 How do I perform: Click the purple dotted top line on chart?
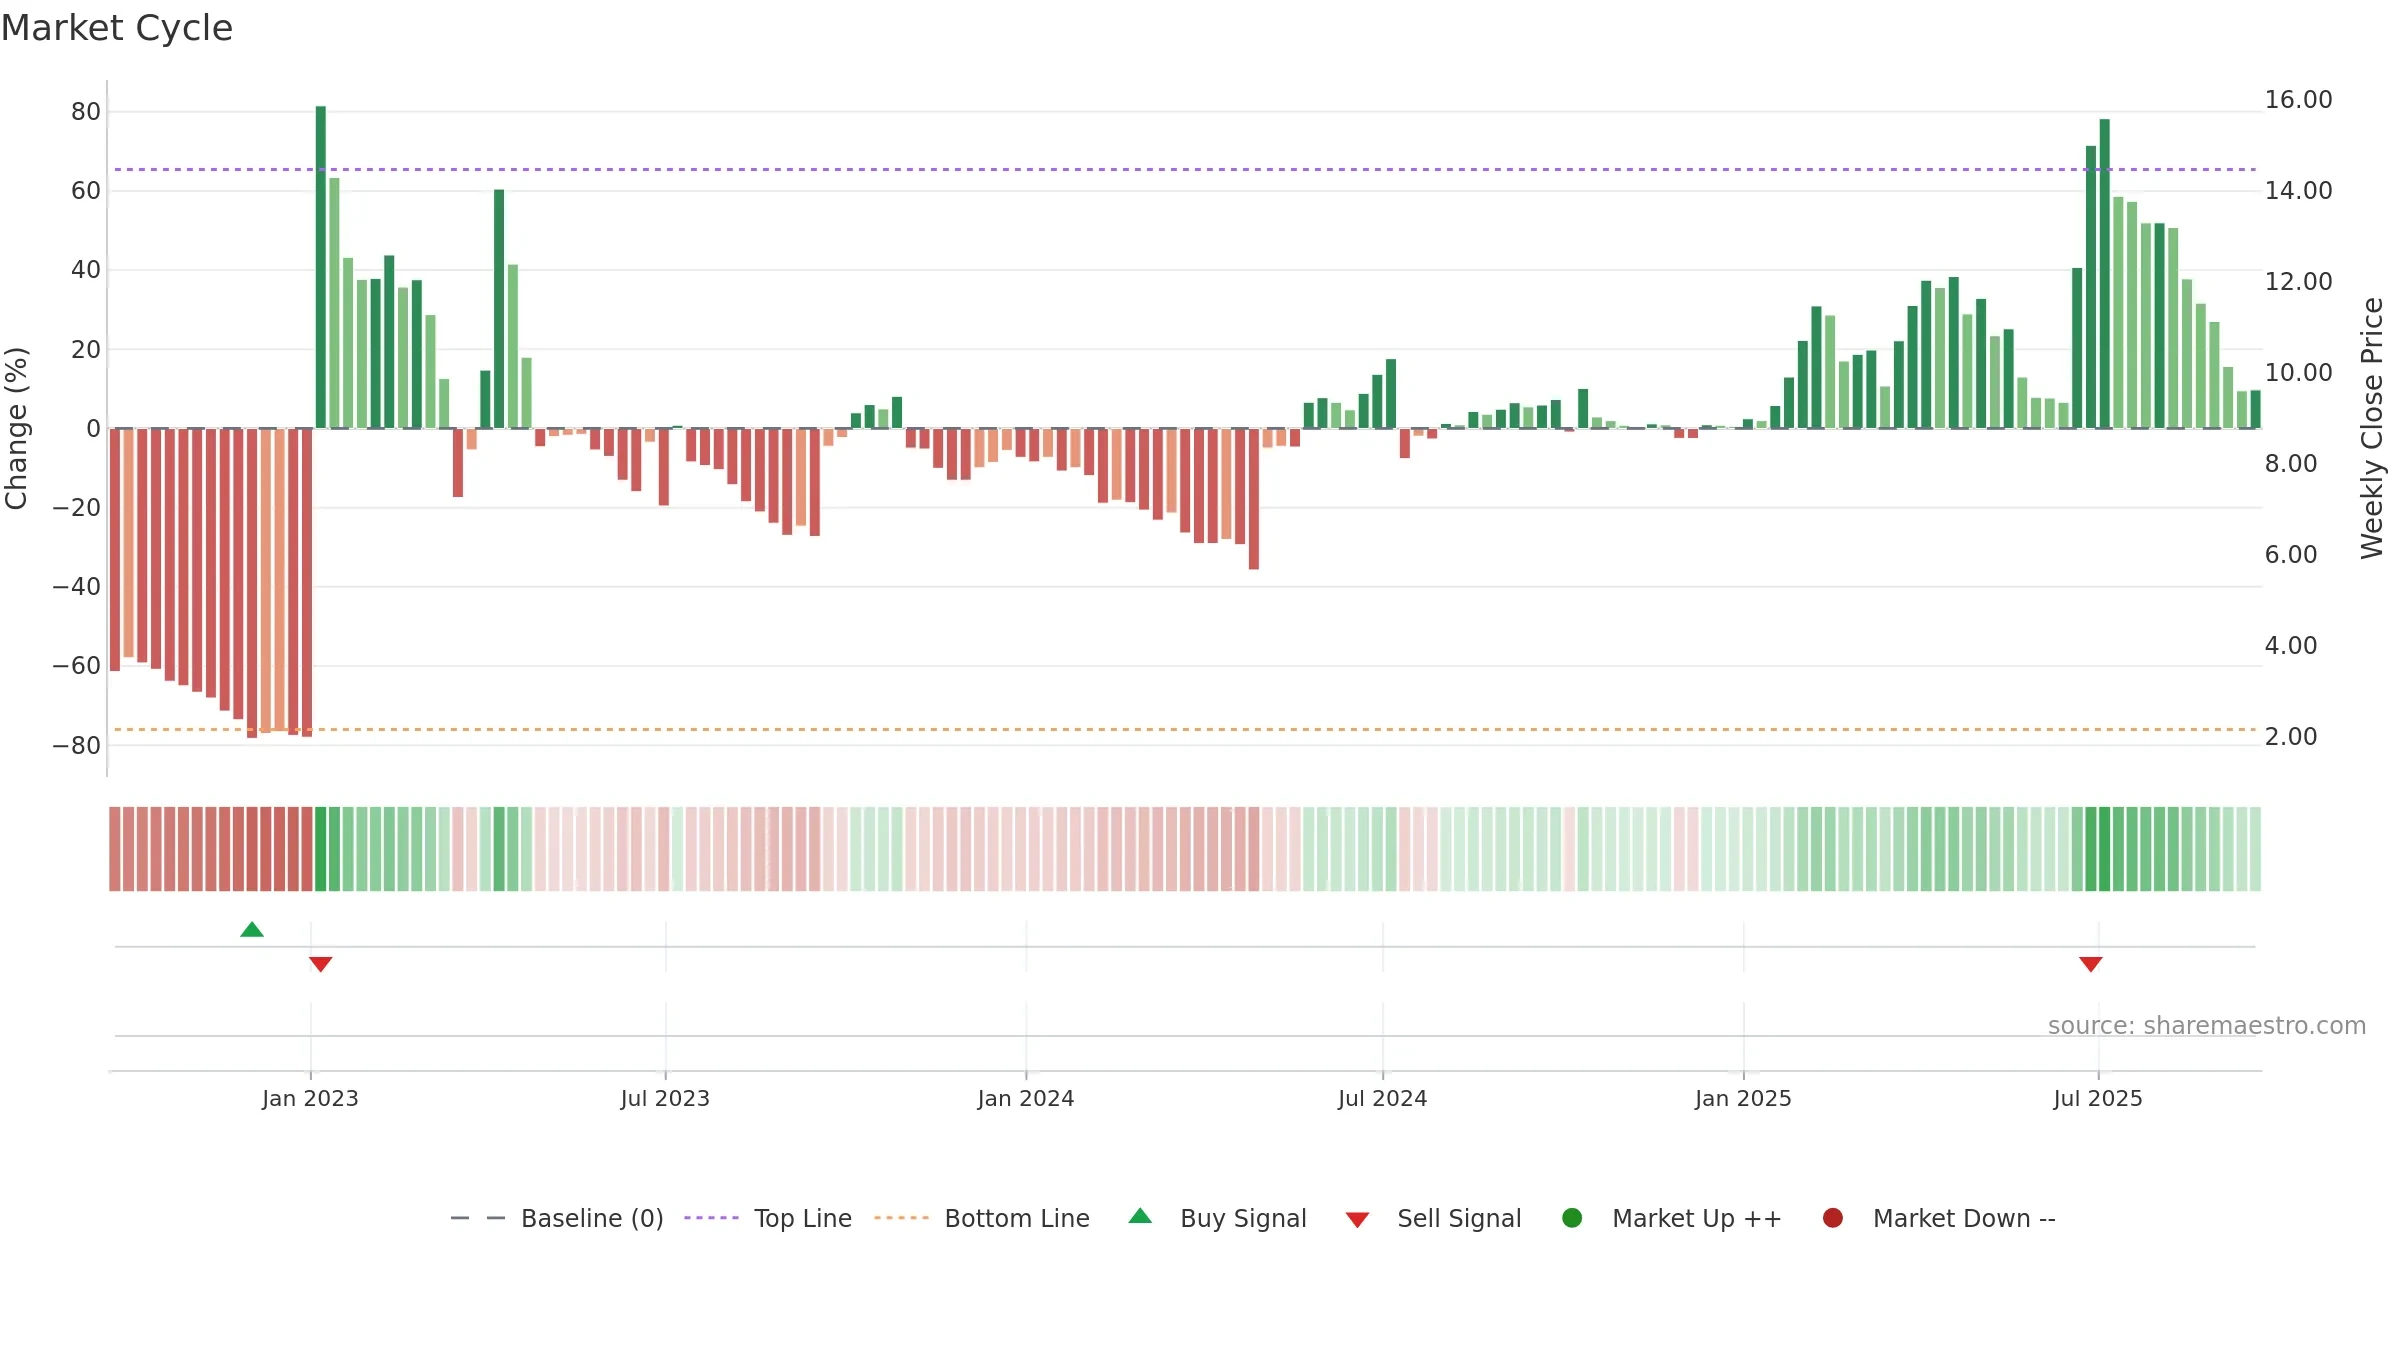tap(1185, 169)
